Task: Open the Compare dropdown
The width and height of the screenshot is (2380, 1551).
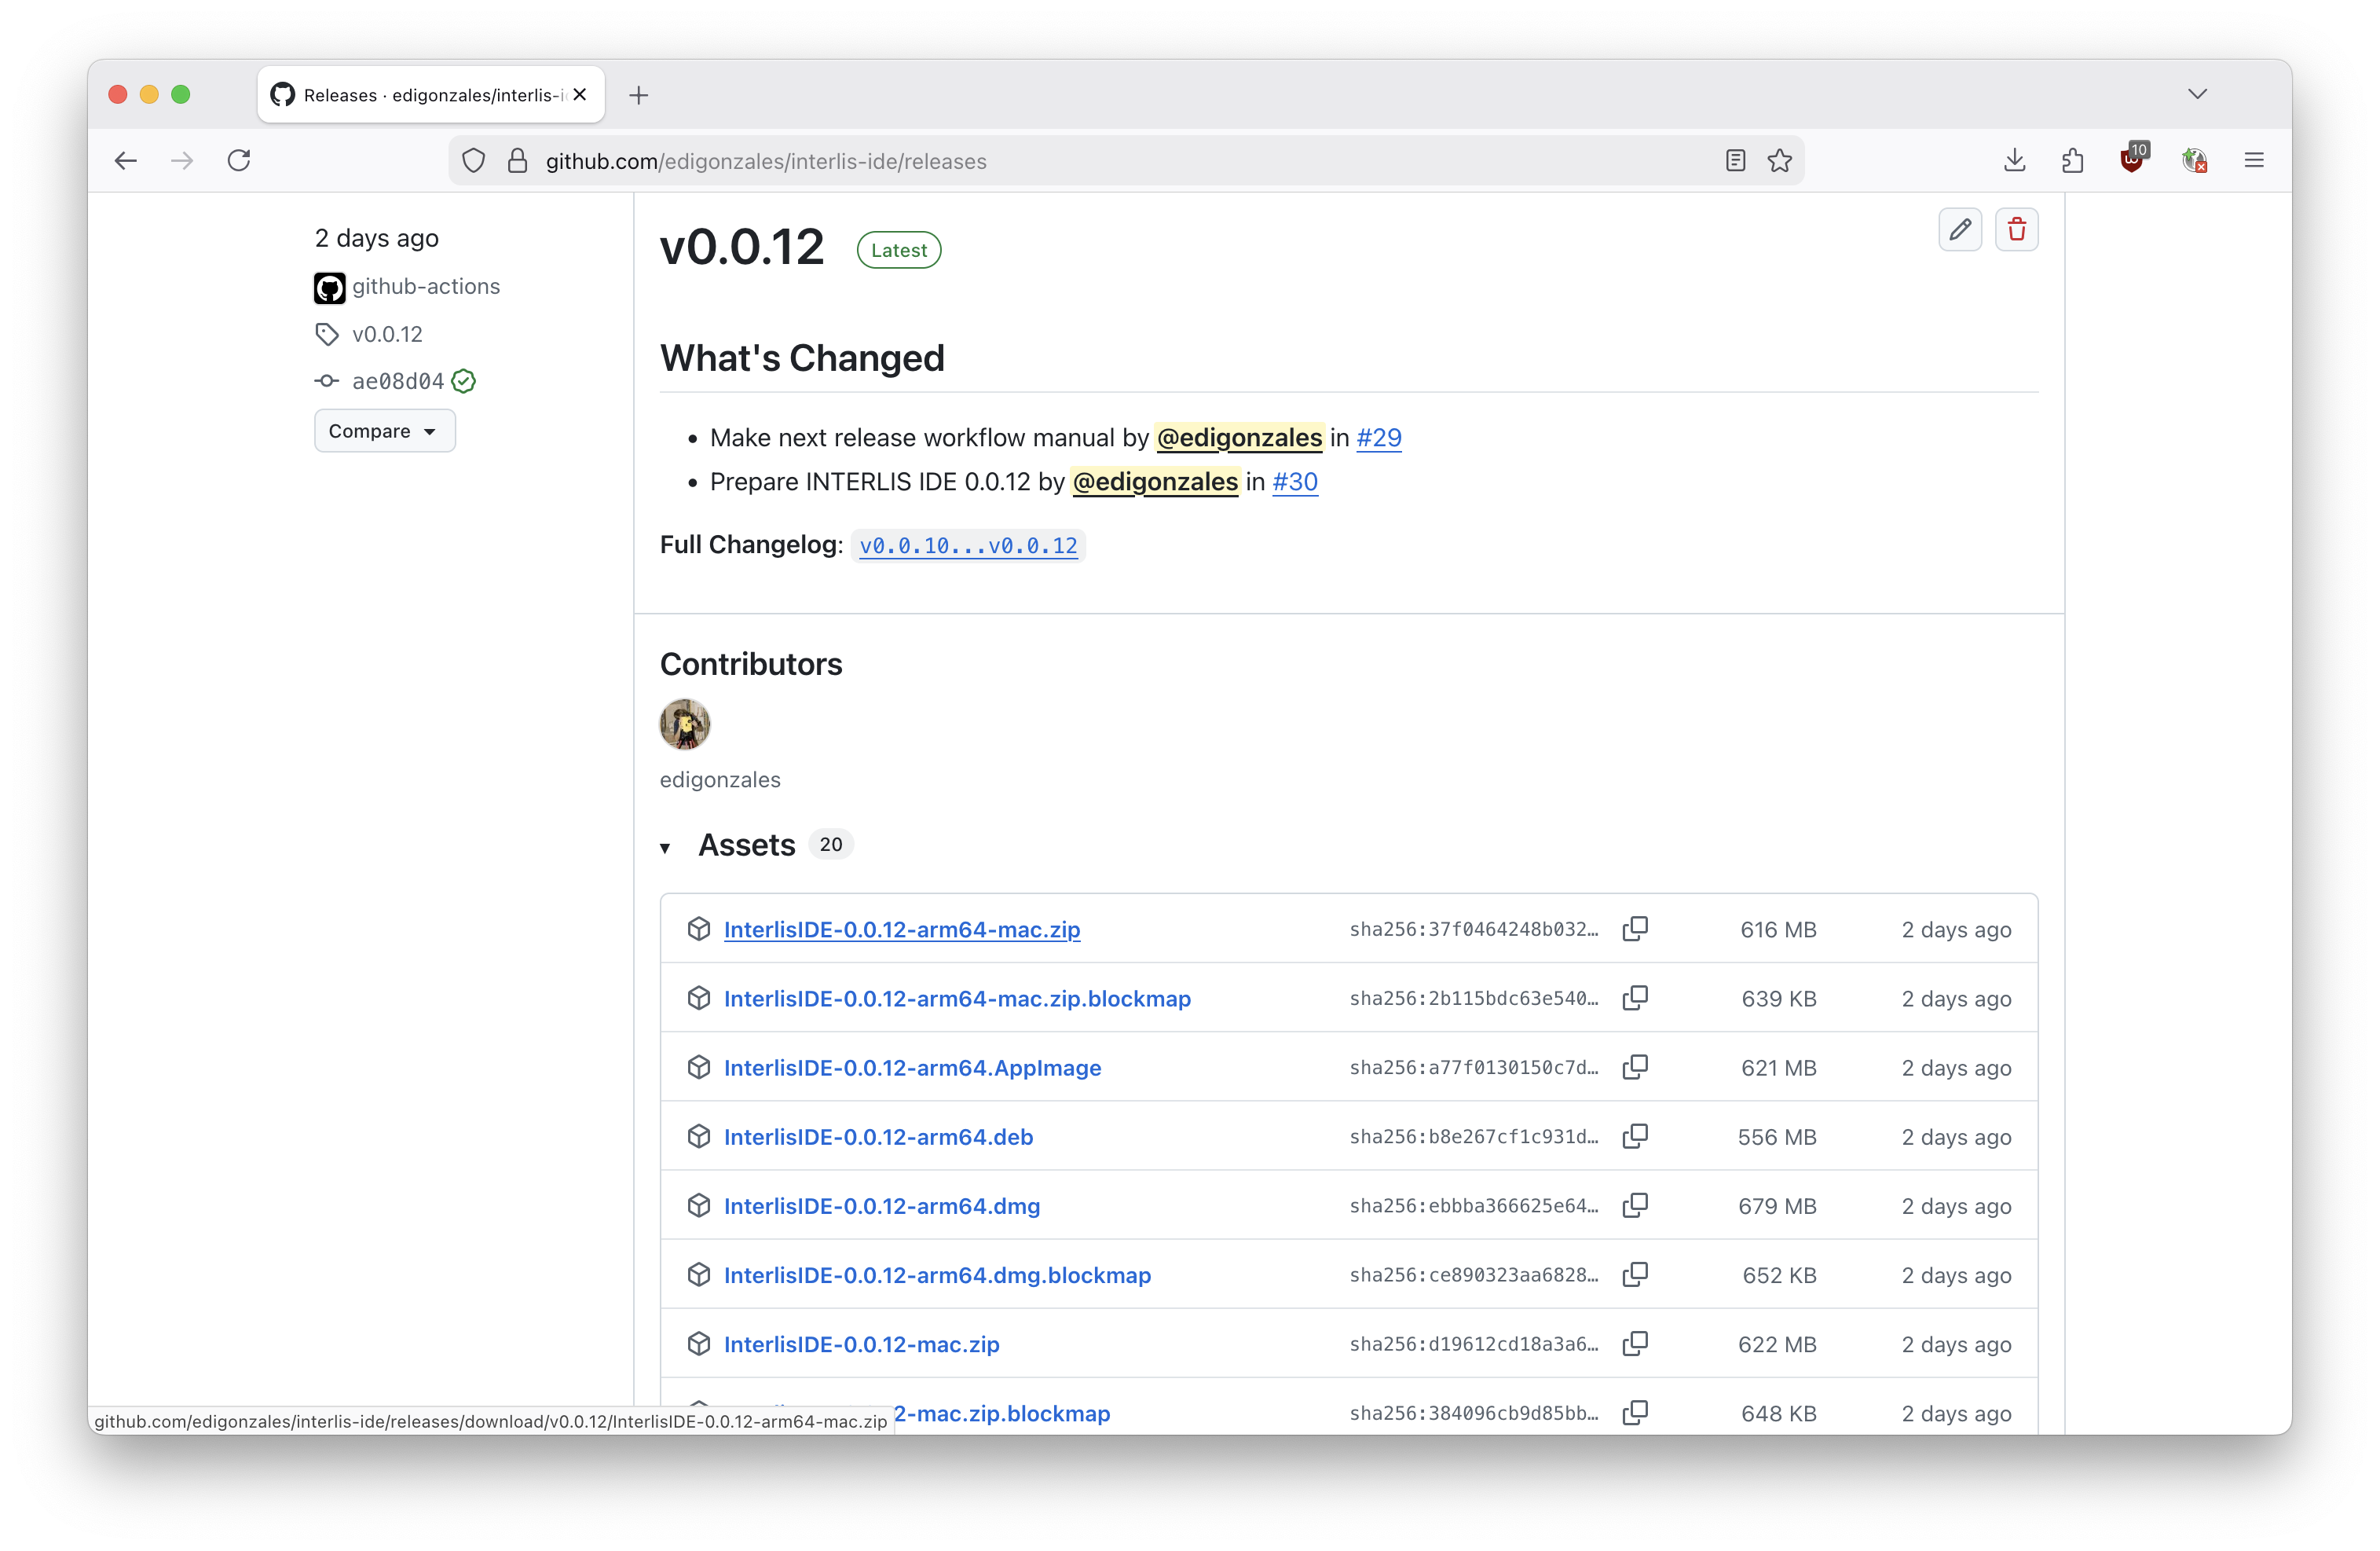Action: point(384,431)
